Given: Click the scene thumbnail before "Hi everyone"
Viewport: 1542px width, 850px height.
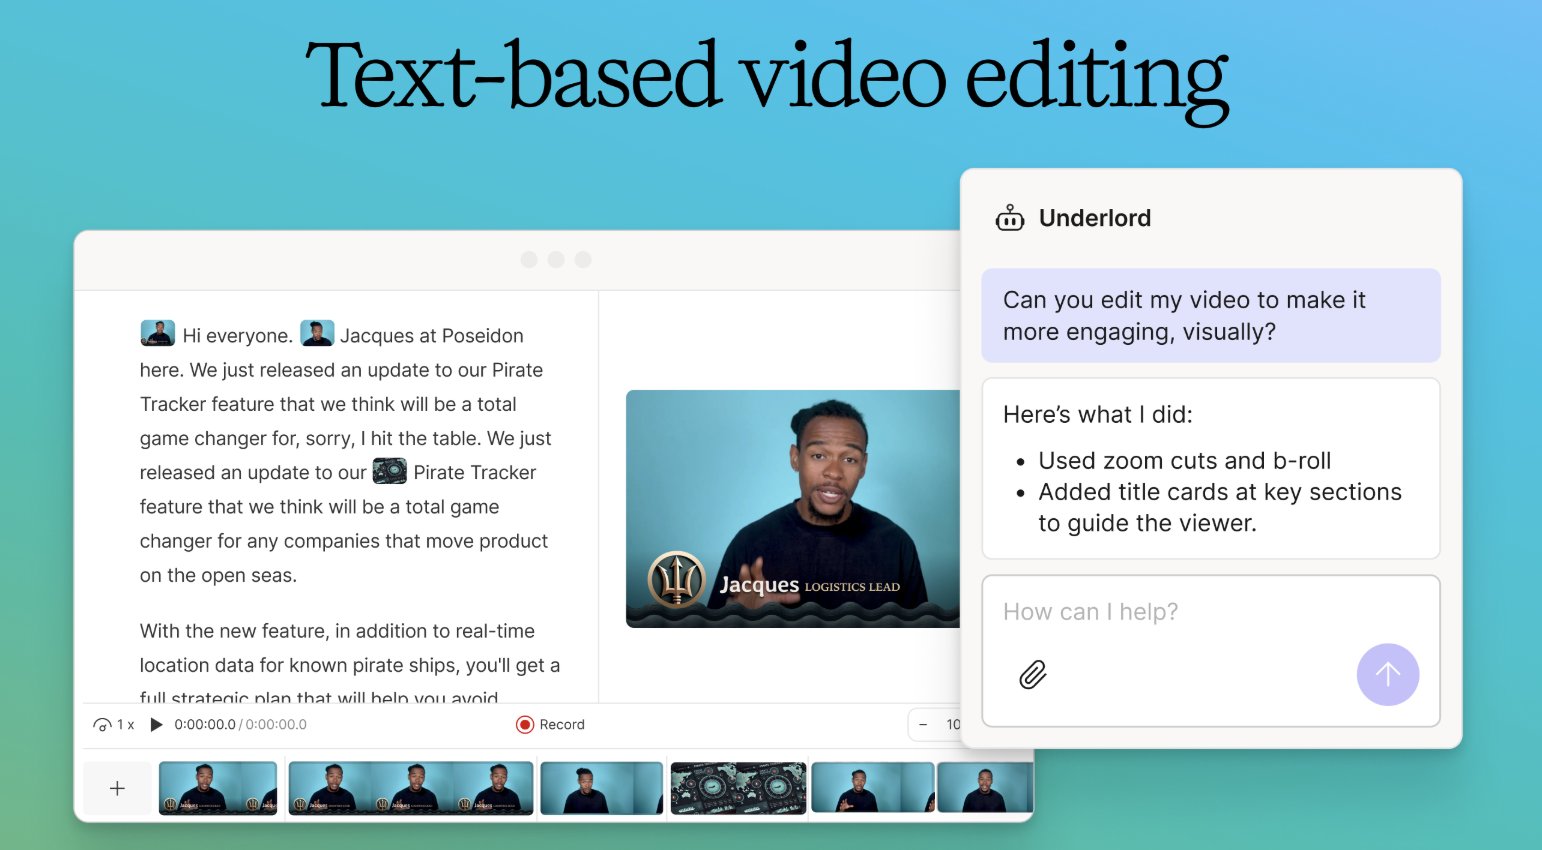Looking at the screenshot, I should 158,334.
